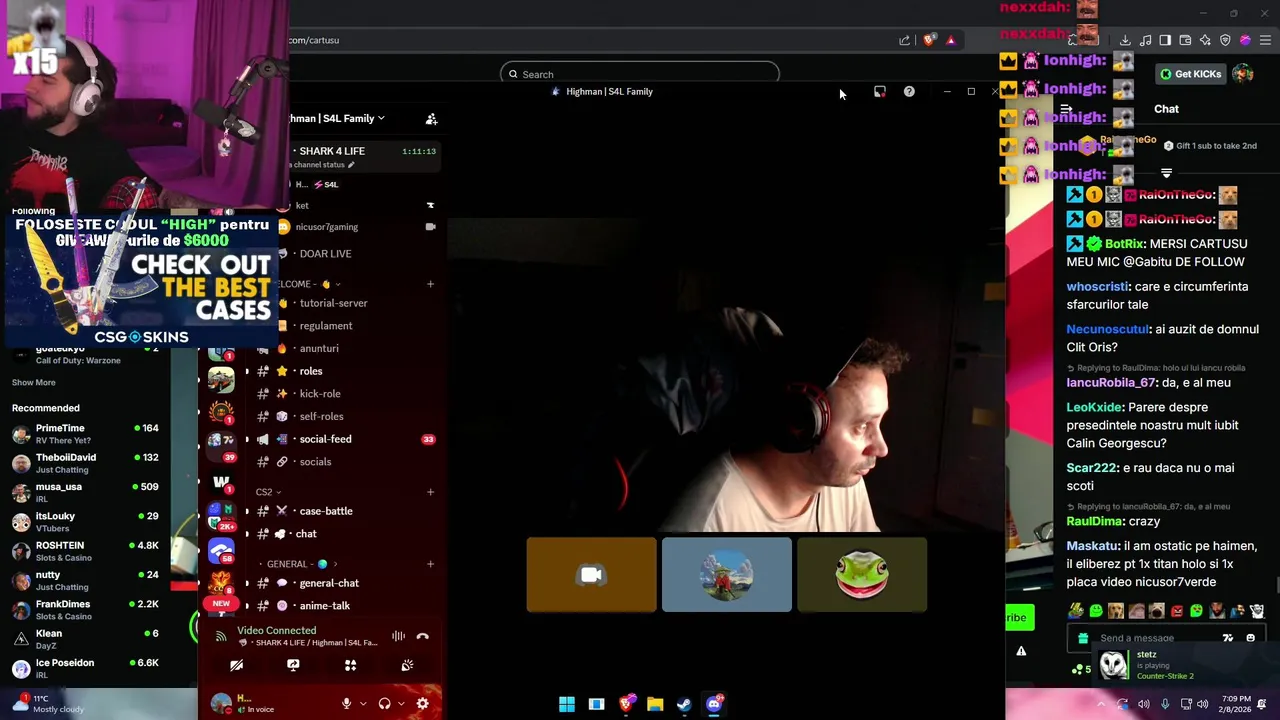Open Windows Start menu

(x=567, y=704)
